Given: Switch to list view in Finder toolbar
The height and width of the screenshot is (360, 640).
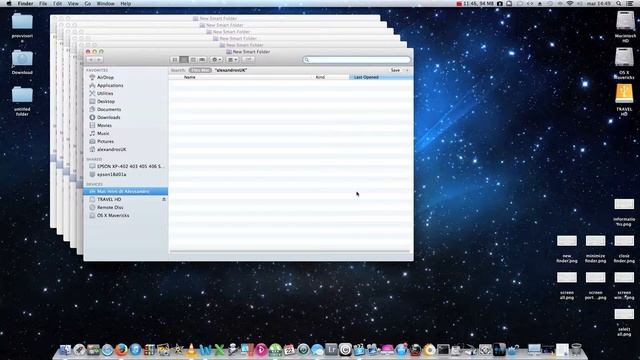Looking at the screenshot, I should coord(184,60).
